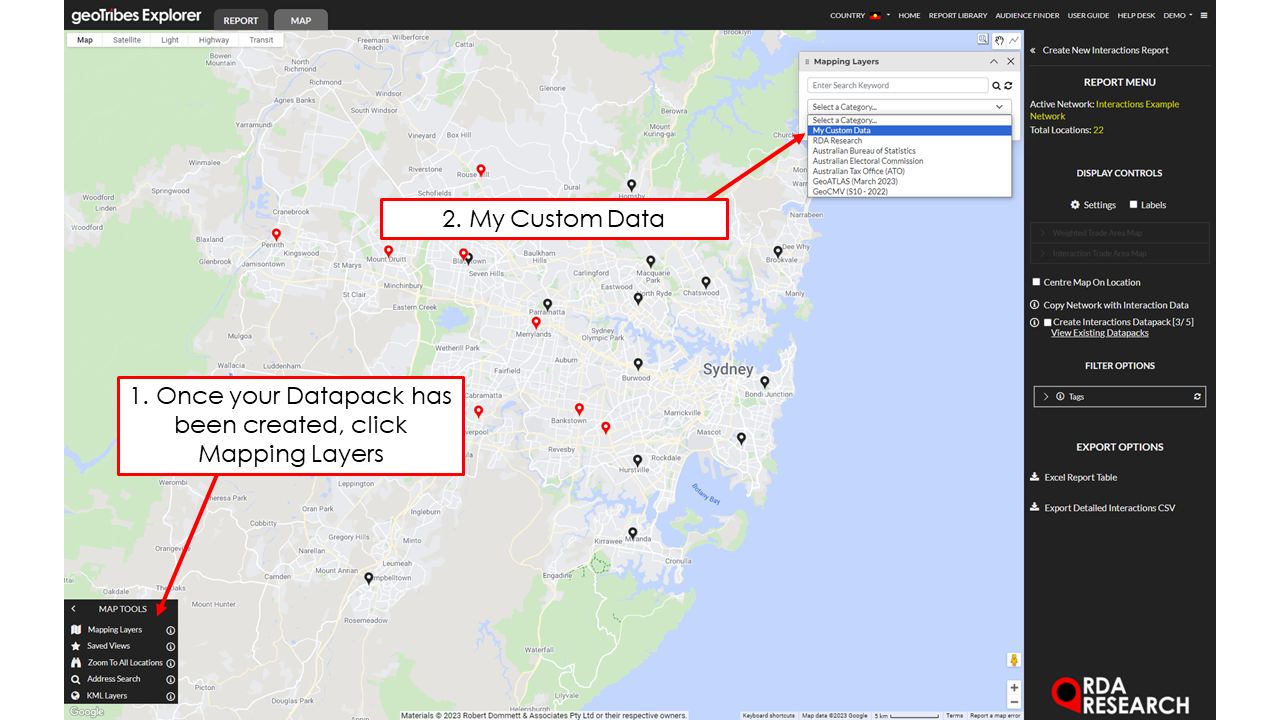The width and height of the screenshot is (1280, 720).
Task: Click the Saved Views star icon
Action: [76, 646]
